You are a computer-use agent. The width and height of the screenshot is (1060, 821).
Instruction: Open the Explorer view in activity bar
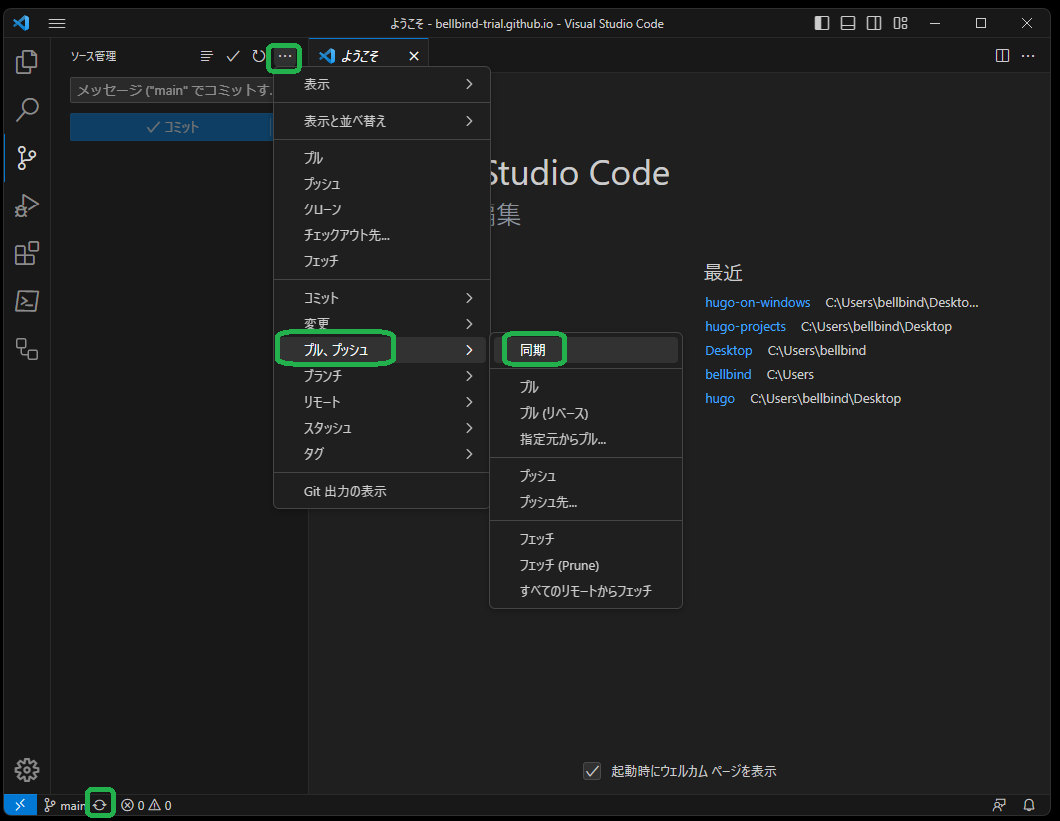click(27, 62)
